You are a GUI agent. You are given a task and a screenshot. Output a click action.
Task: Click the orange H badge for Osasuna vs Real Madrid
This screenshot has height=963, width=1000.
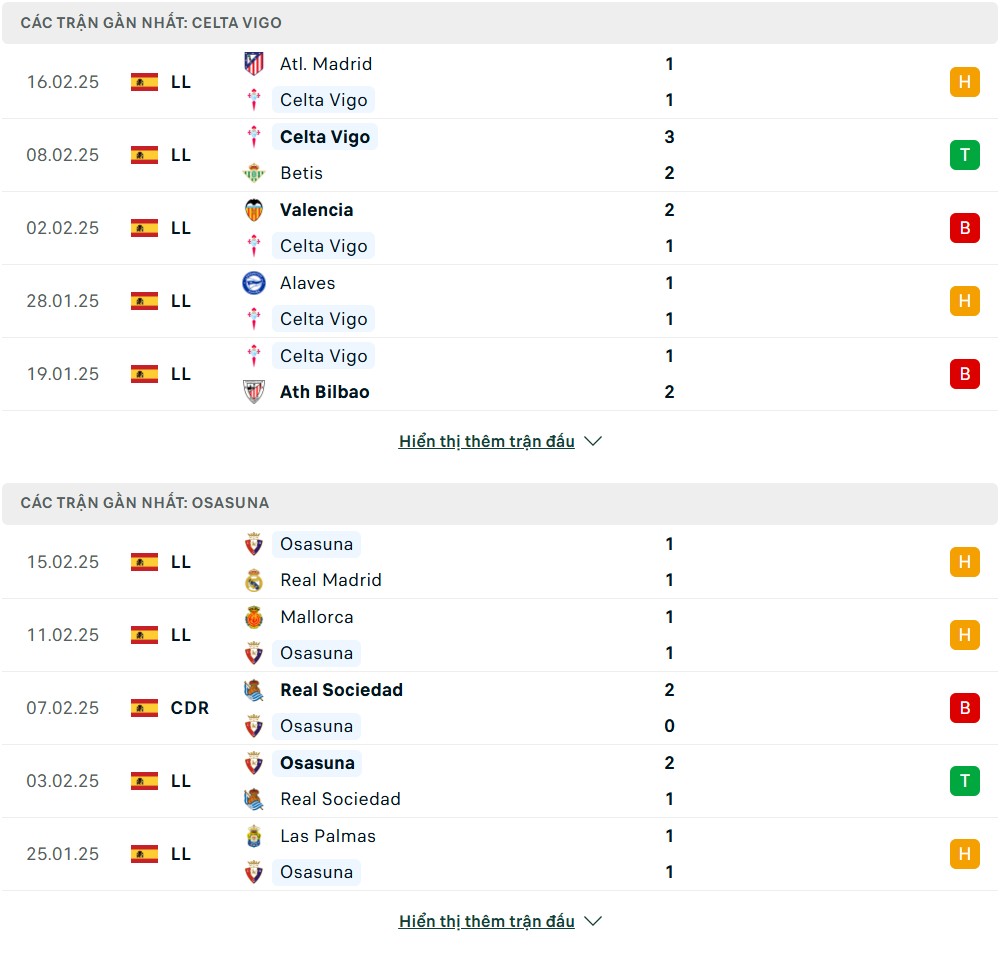964,562
